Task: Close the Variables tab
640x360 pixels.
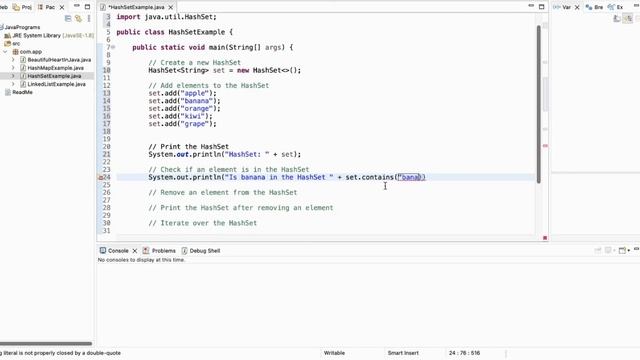Action: [x=577, y=7]
